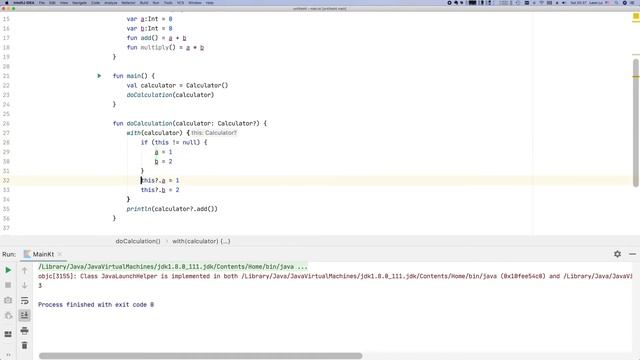The width and height of the screenshot is (640, 360).
Task: Open the Help menu
Action: [x=209, y=3]
